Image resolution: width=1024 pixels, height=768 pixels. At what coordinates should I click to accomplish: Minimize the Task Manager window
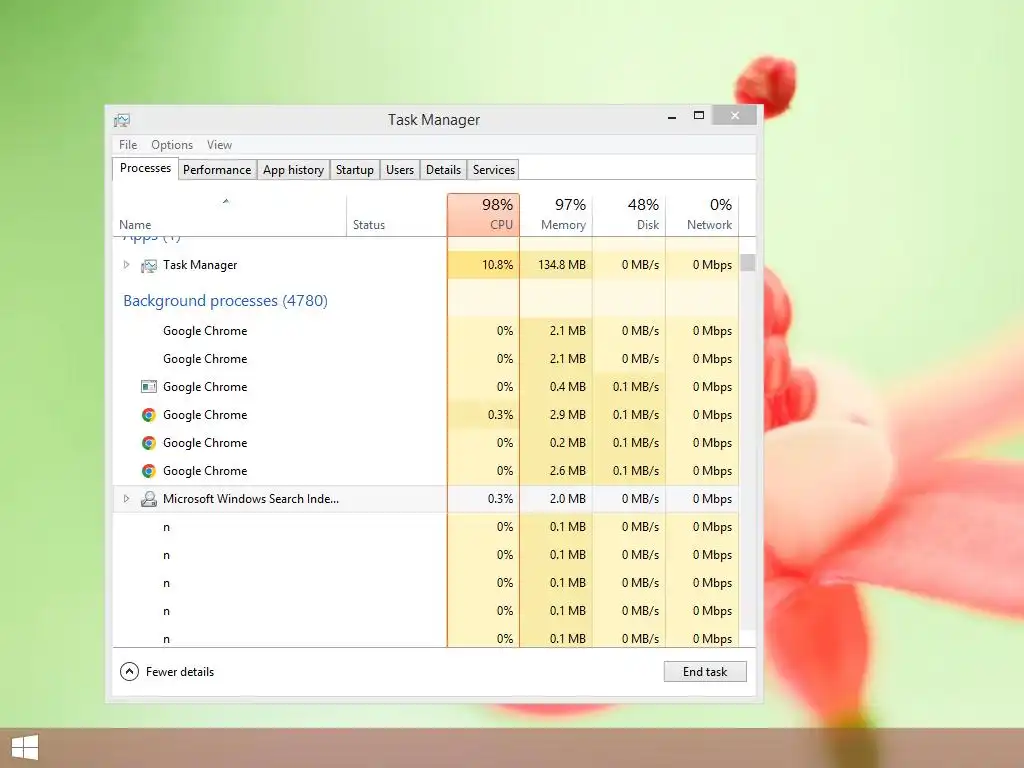coord(672,116)
